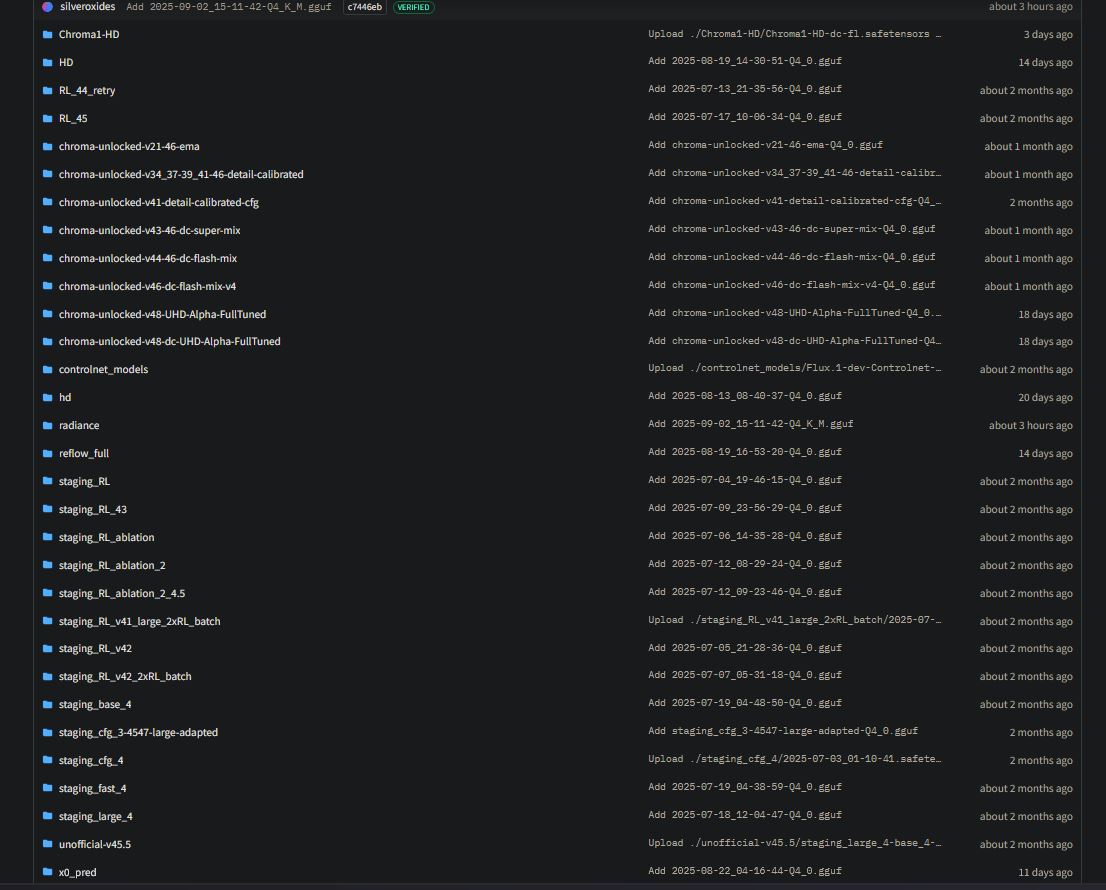
Task: Open commit Add 2025-07-04_19-46-15-Q4_0.gguf
Action: pyautogui.click(x=745, y=480)
